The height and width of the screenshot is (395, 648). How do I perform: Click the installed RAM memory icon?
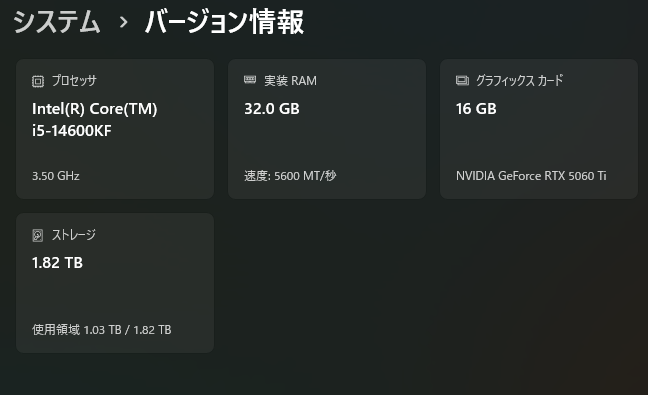(250, 80)
